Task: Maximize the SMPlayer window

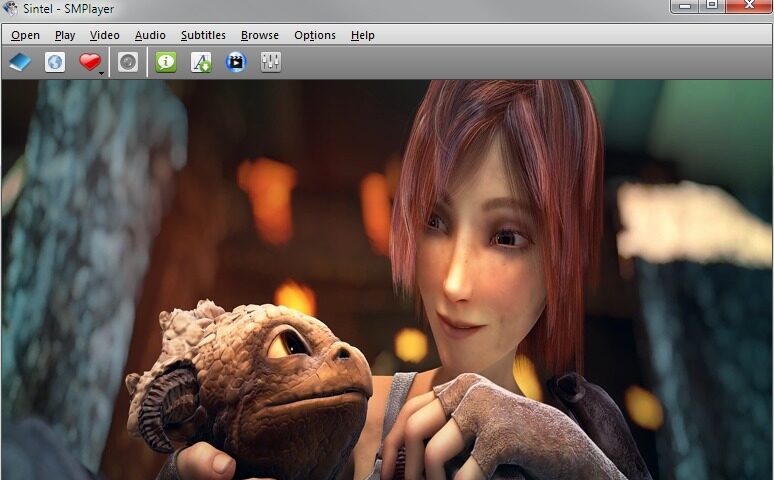Action: (712, 5)
